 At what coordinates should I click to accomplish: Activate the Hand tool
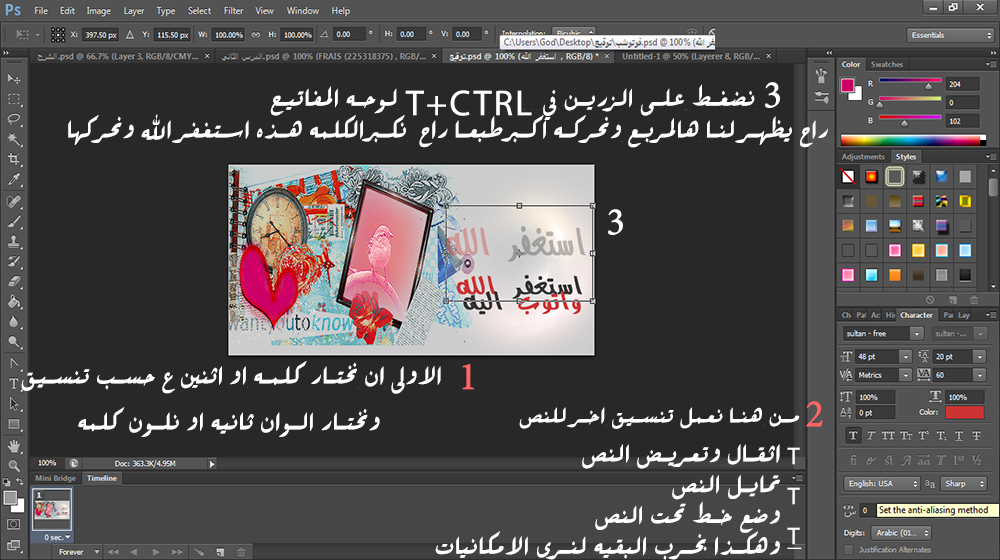click(14, 446)
